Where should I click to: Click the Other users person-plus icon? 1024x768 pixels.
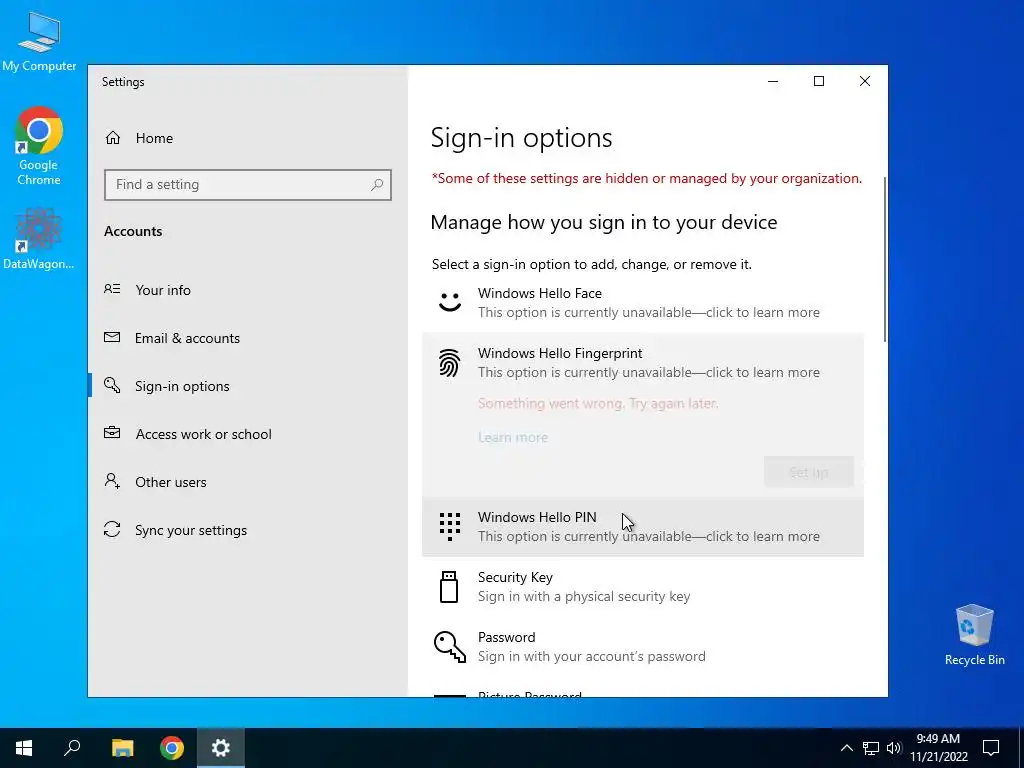pos(112,481)
